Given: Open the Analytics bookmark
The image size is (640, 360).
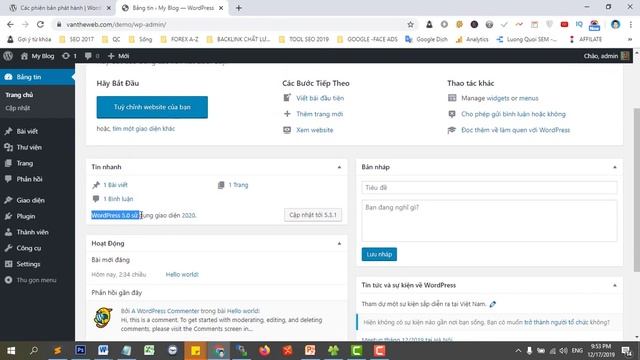Looking at the screenshot, I should (x=472, y=39).
